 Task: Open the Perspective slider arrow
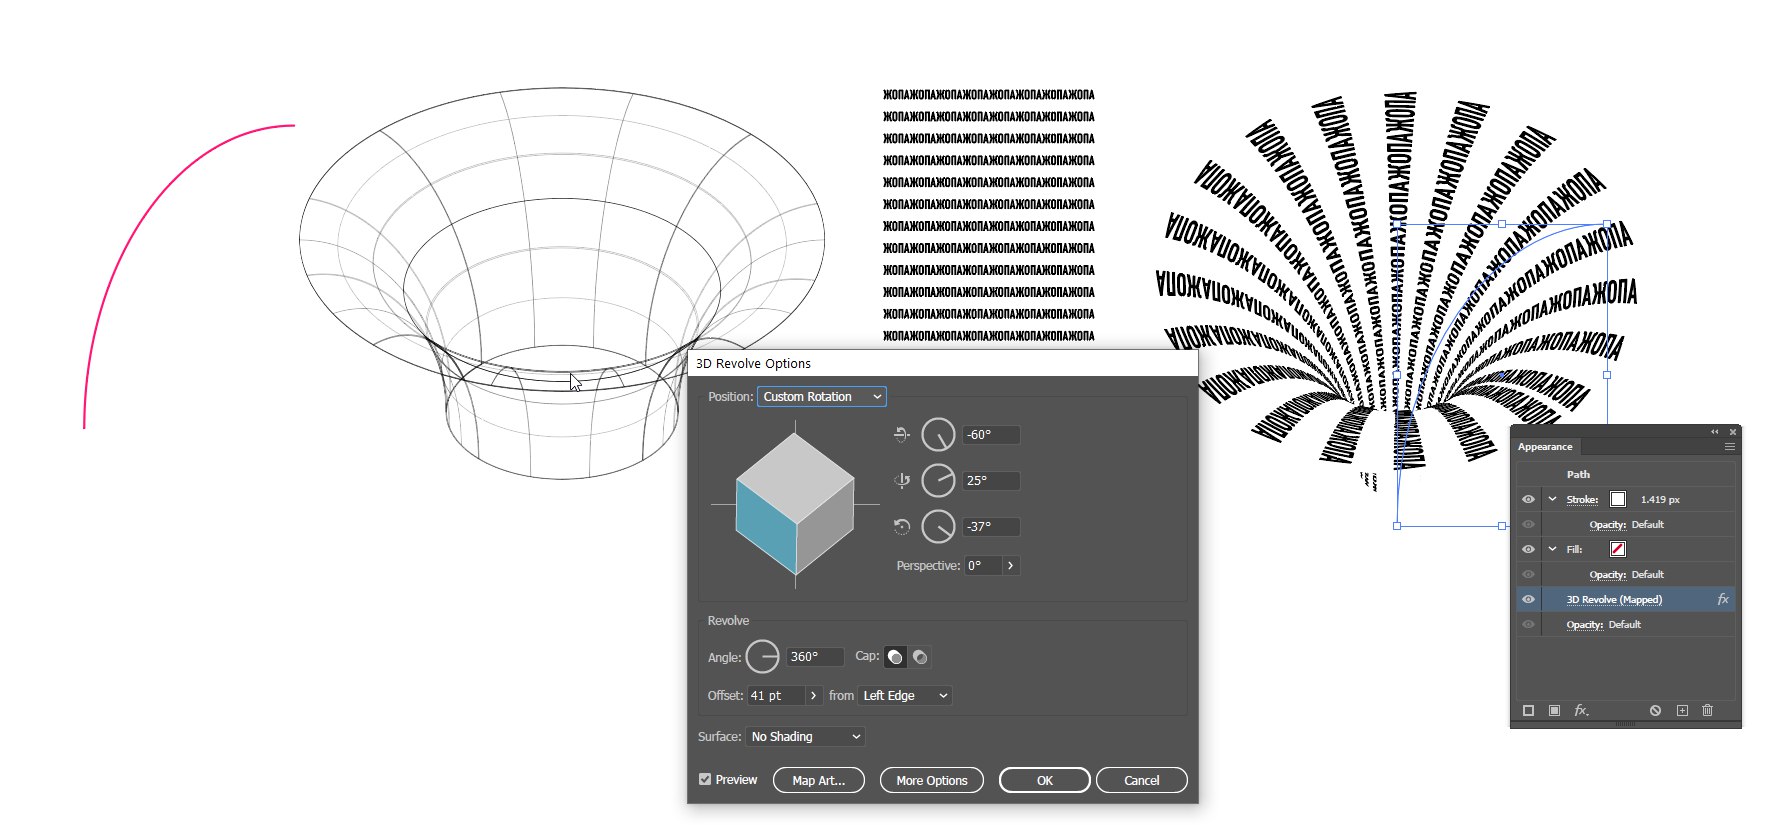point(1011,566)
